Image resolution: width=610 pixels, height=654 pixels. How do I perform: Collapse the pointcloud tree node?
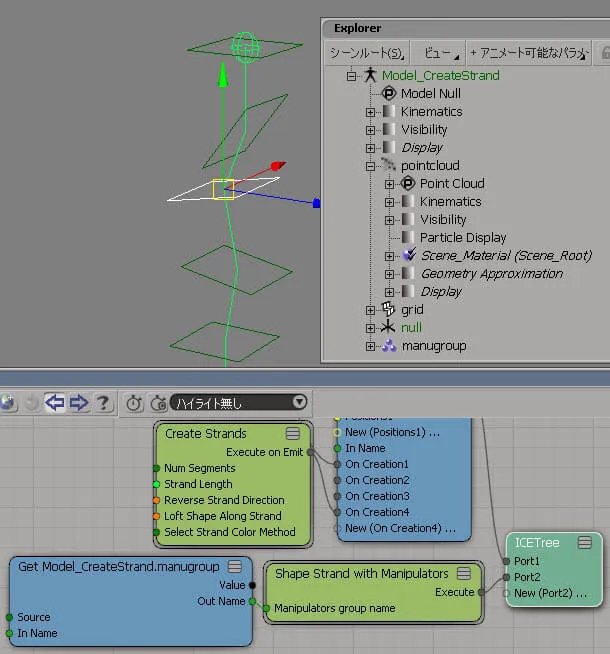coord(370,166)
